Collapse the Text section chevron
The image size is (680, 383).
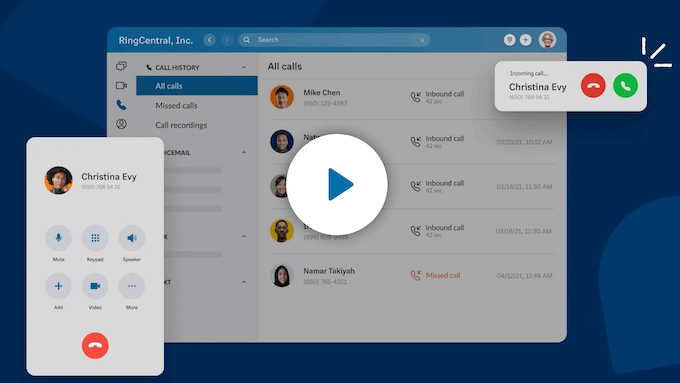[244, 282]
